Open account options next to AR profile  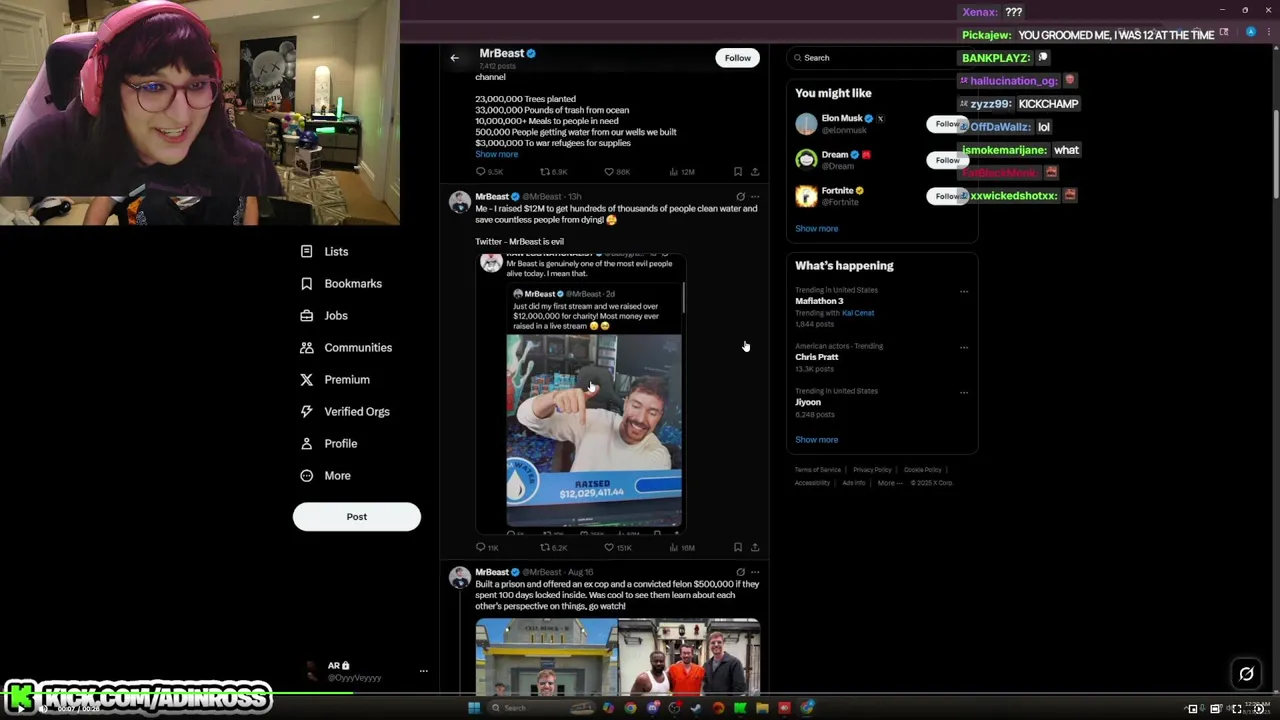423,671
